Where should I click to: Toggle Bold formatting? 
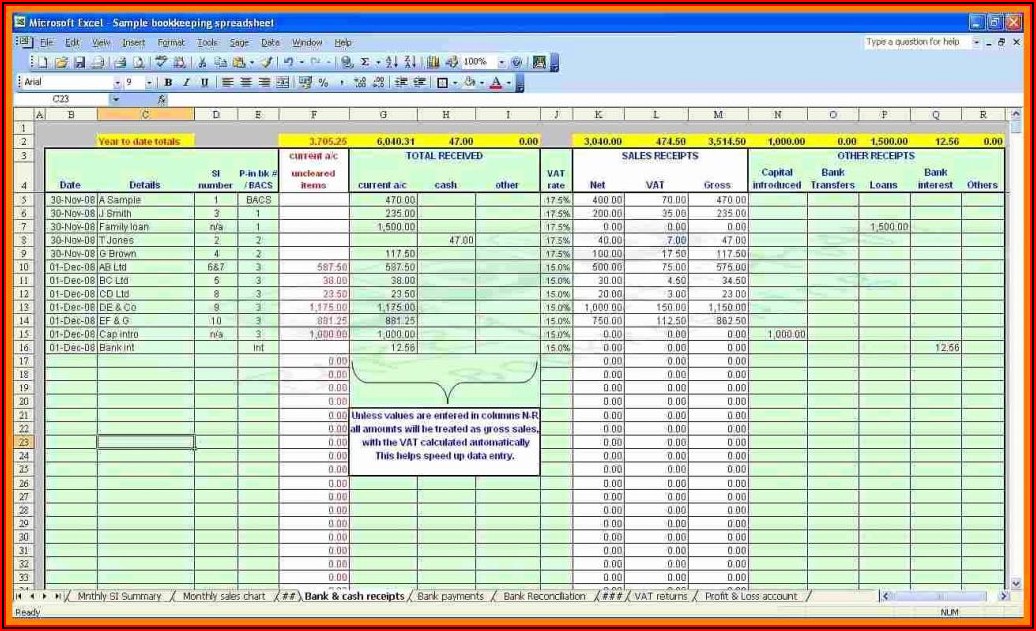168,83
